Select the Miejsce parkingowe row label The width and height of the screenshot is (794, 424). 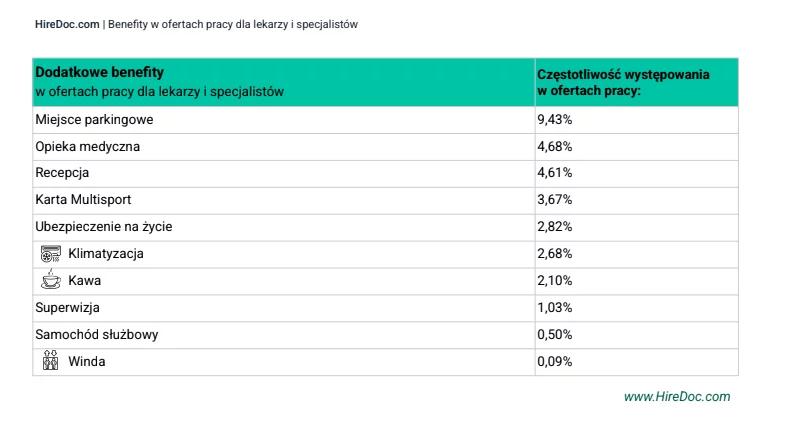pos(94,120)
